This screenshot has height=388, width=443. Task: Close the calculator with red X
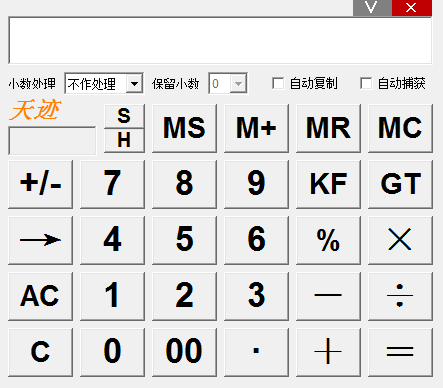point(412,8)
